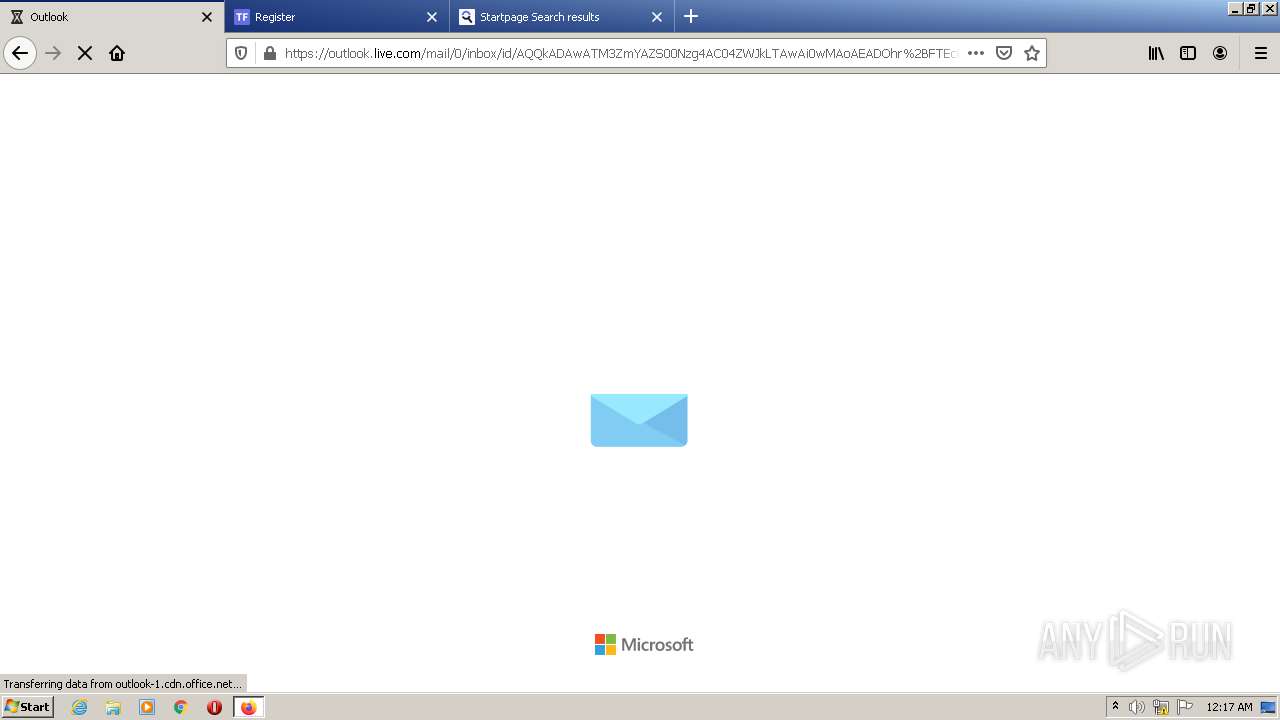The image size is (1280, 720).
Task: Bookmark this page with the star
Action: (x=1032, y=53)
